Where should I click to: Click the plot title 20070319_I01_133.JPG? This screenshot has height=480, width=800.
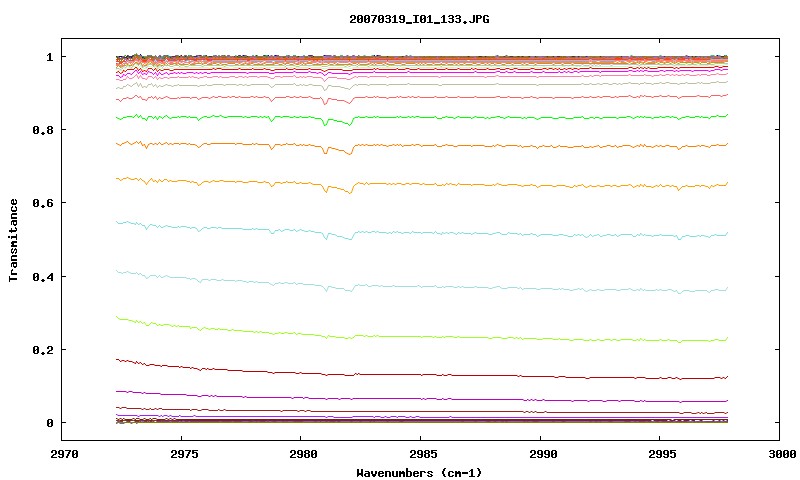[x=419, y=19]
